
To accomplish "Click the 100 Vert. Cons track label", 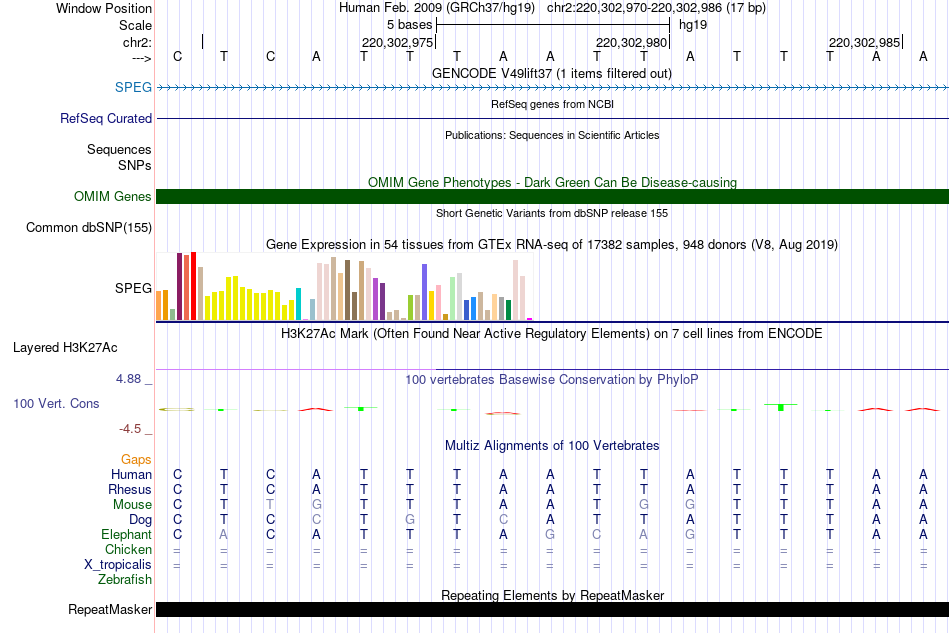I will click(x=56, y=403).
